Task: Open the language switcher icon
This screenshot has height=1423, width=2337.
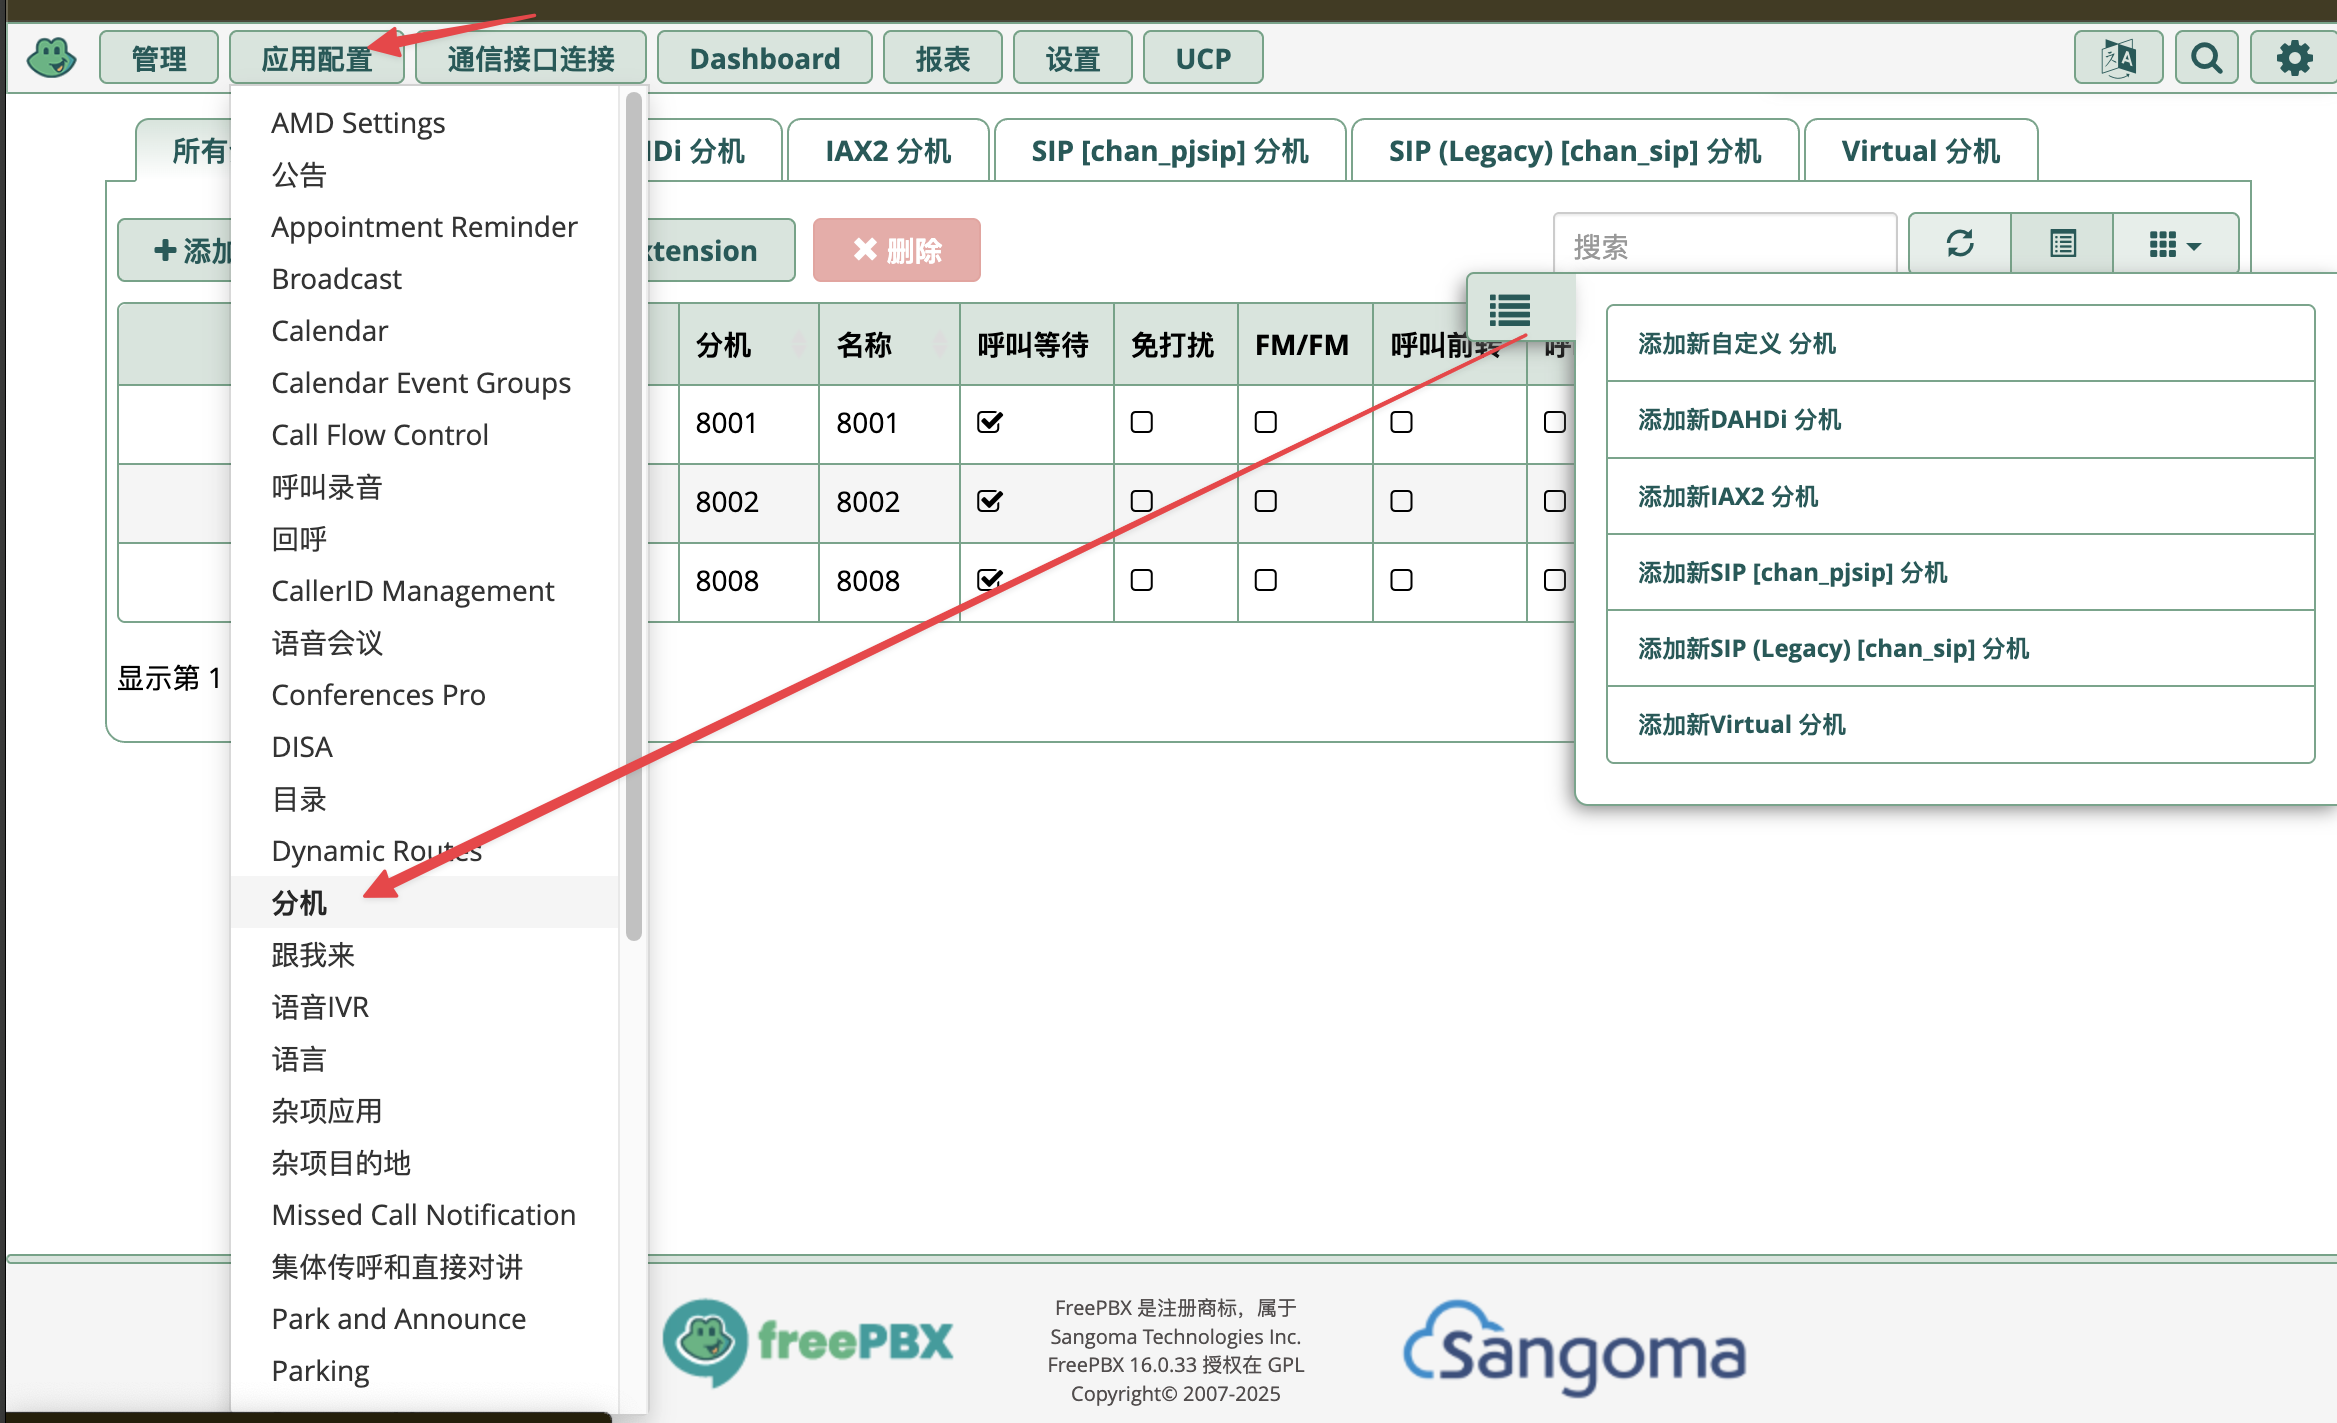Action: coord(2118,58)
